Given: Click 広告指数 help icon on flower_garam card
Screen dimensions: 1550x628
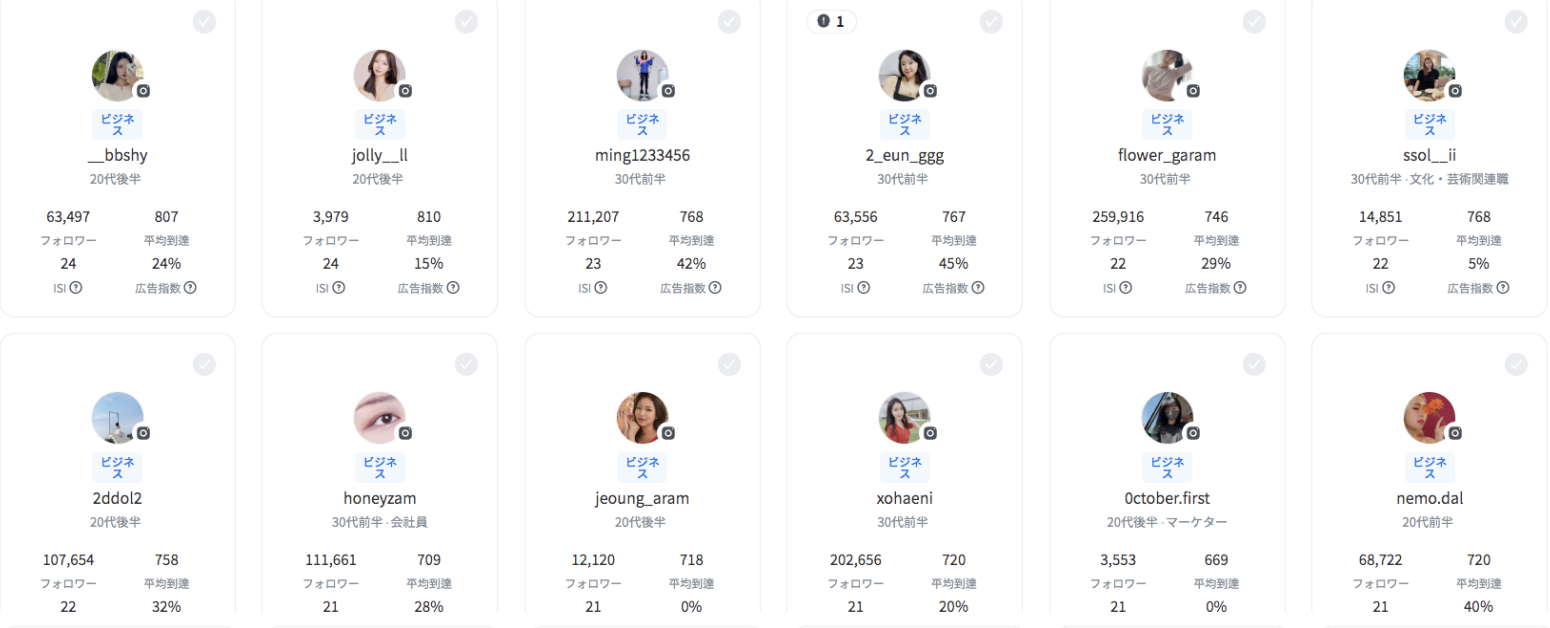Looking at the screenshot, I should (x=1240, y=288).
